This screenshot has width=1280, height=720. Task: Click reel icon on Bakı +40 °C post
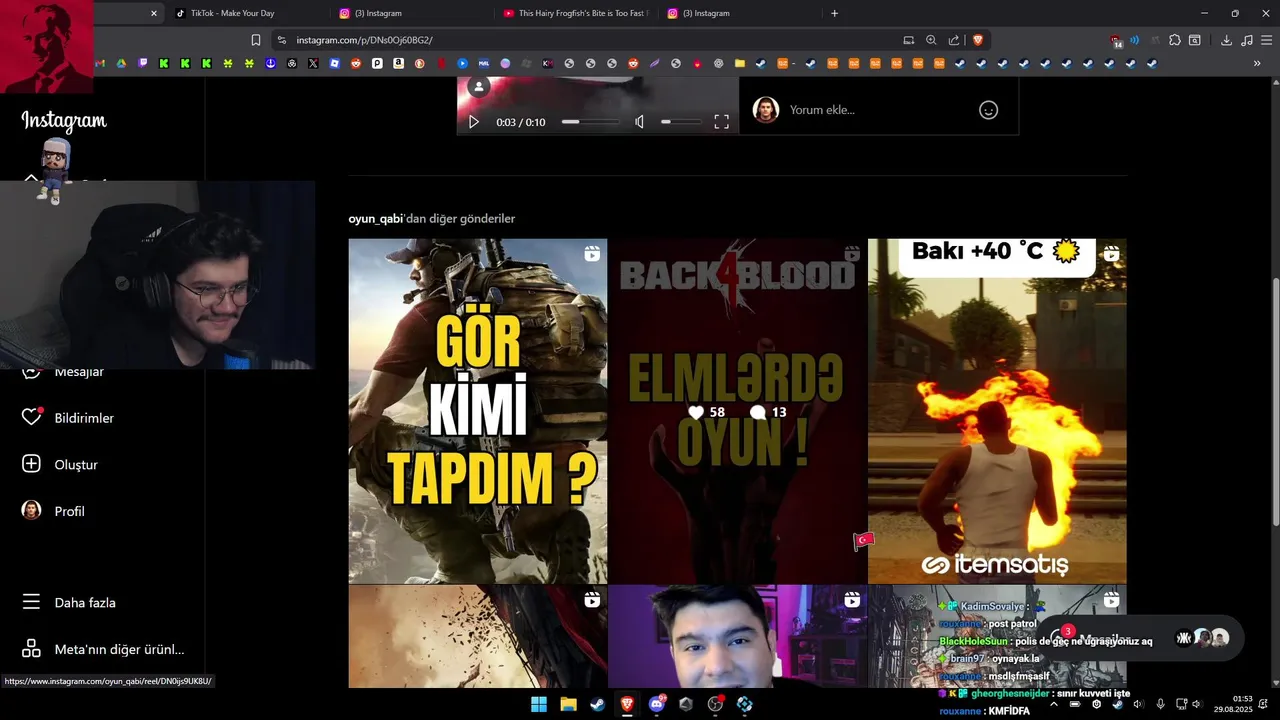point(1111,255)
